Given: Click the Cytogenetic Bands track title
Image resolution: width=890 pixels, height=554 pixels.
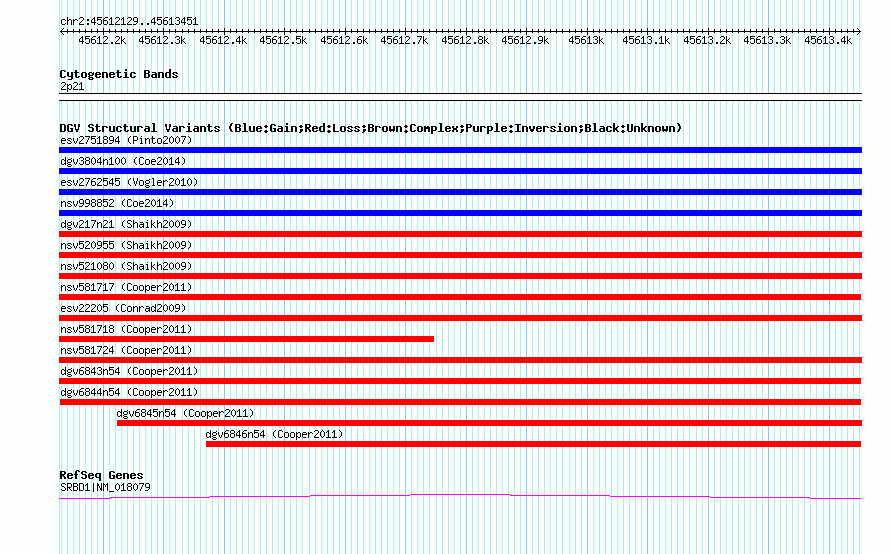Looking at the screenshot, I should [119, 74].
